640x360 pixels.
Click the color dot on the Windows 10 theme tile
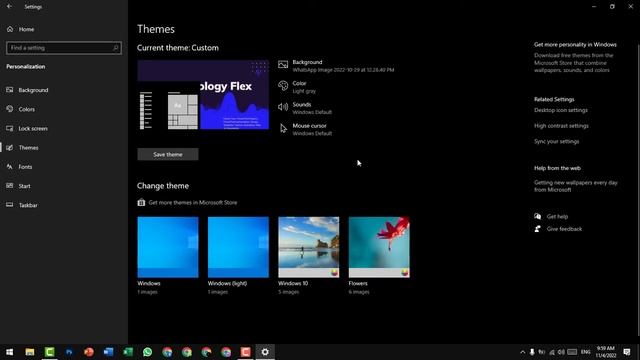click(334, 273)
